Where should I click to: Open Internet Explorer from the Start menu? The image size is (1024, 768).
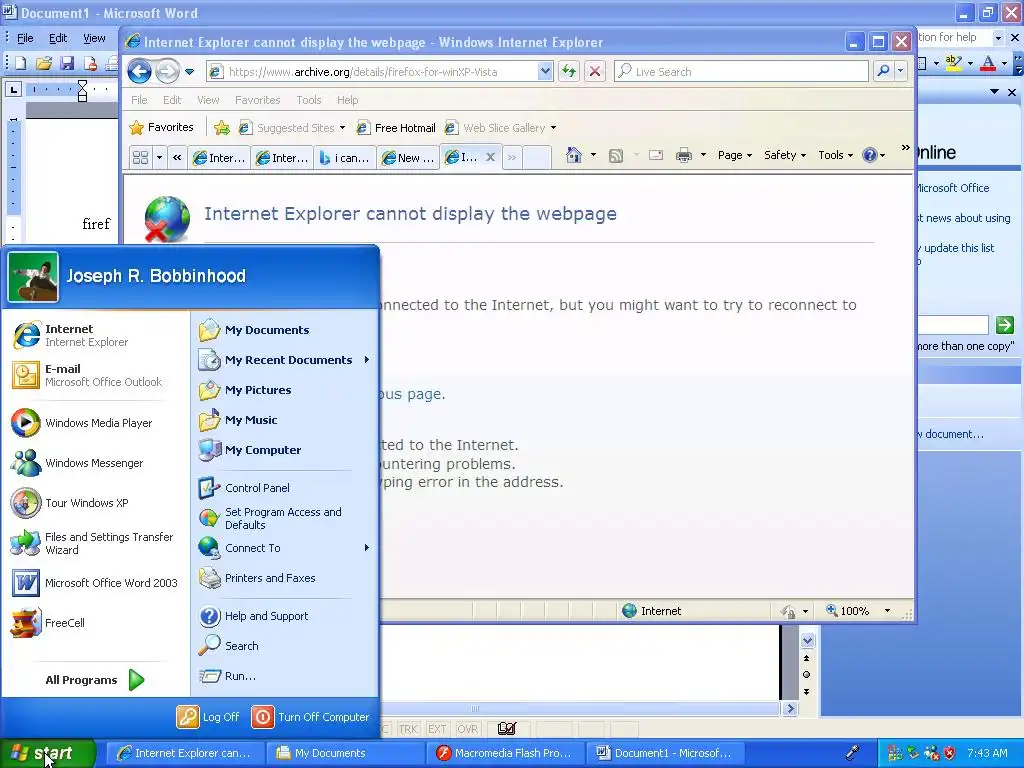point(96,336)
